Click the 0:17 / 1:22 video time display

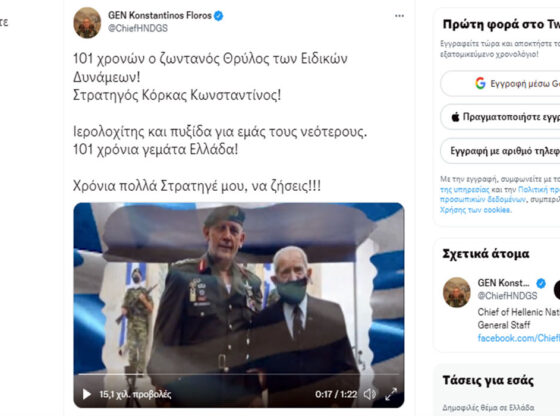336,394
